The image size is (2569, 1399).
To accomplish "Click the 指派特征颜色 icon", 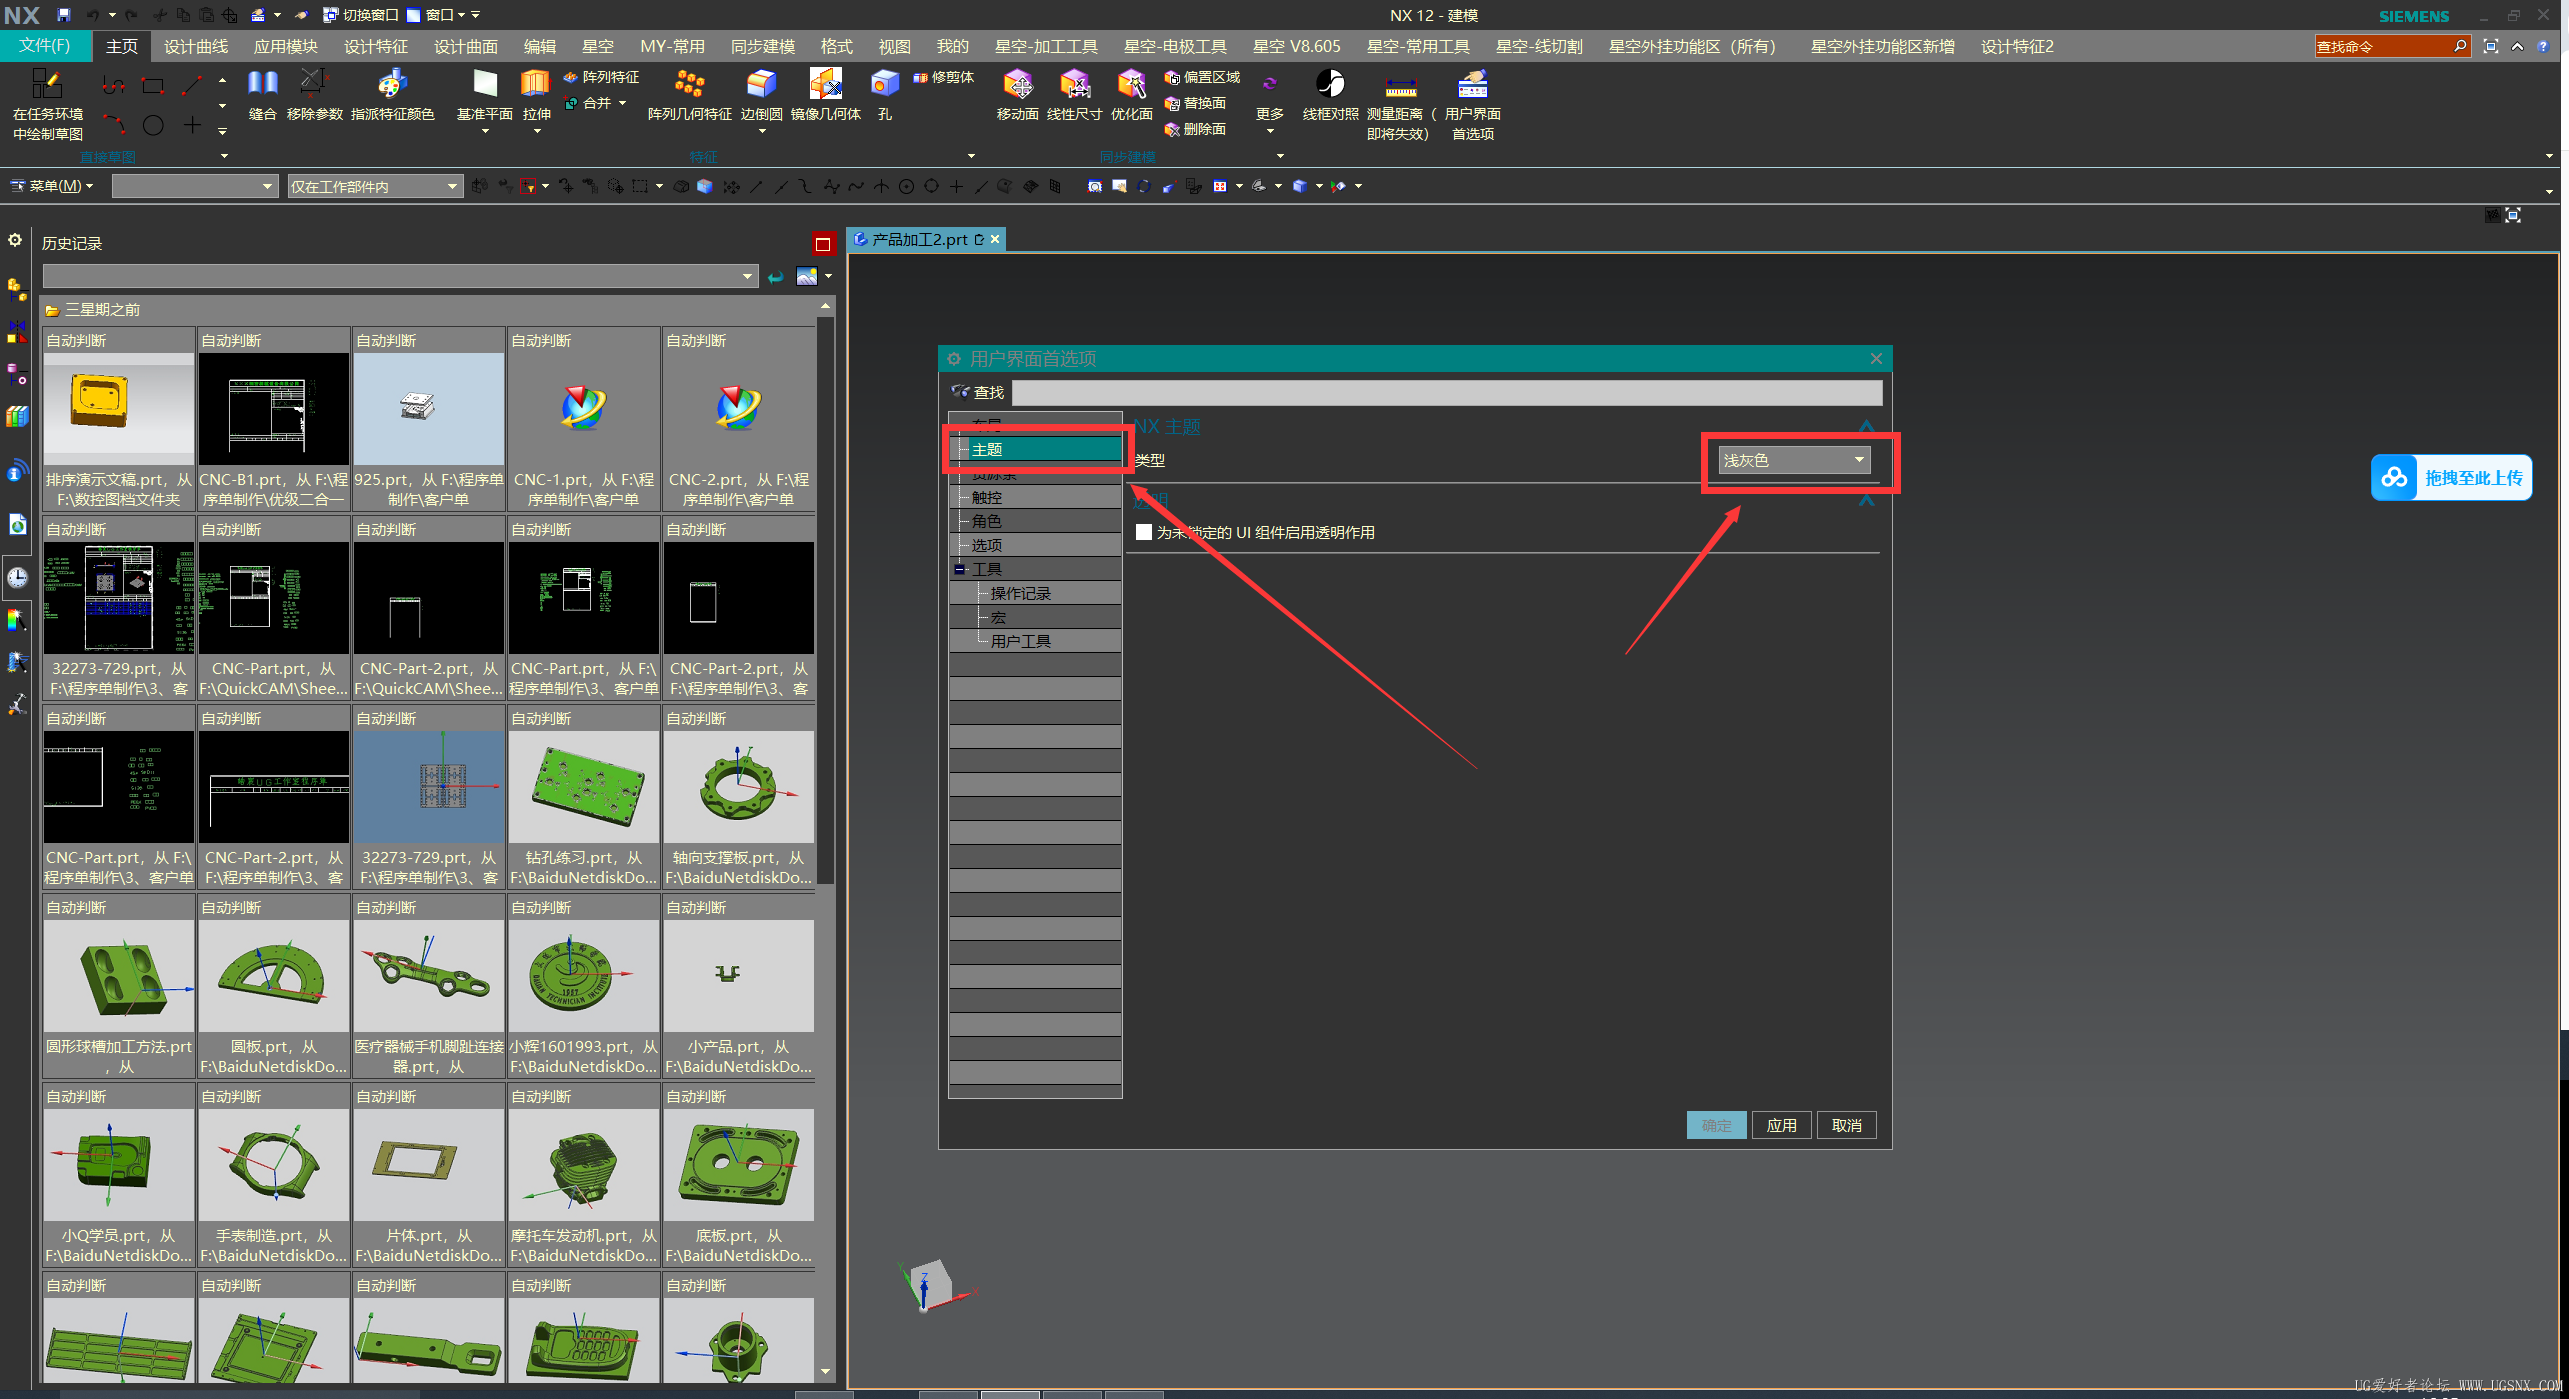I will pos(392,85).
